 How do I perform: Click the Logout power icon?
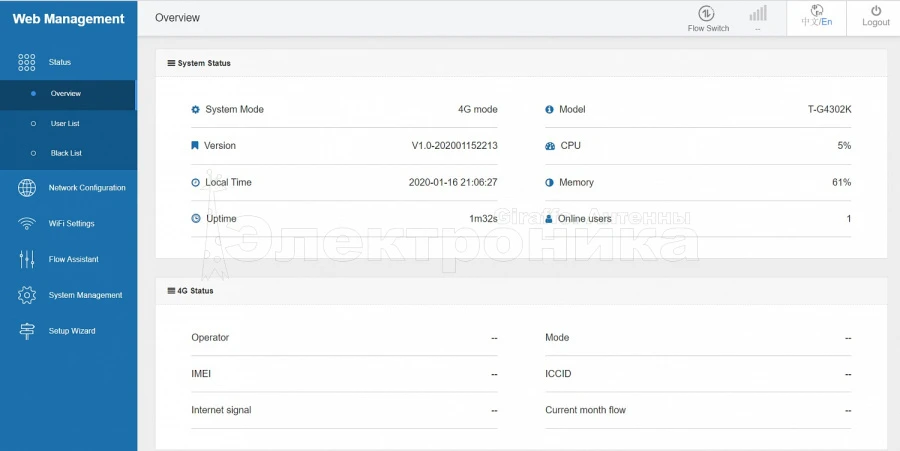[x=875, y=12]
